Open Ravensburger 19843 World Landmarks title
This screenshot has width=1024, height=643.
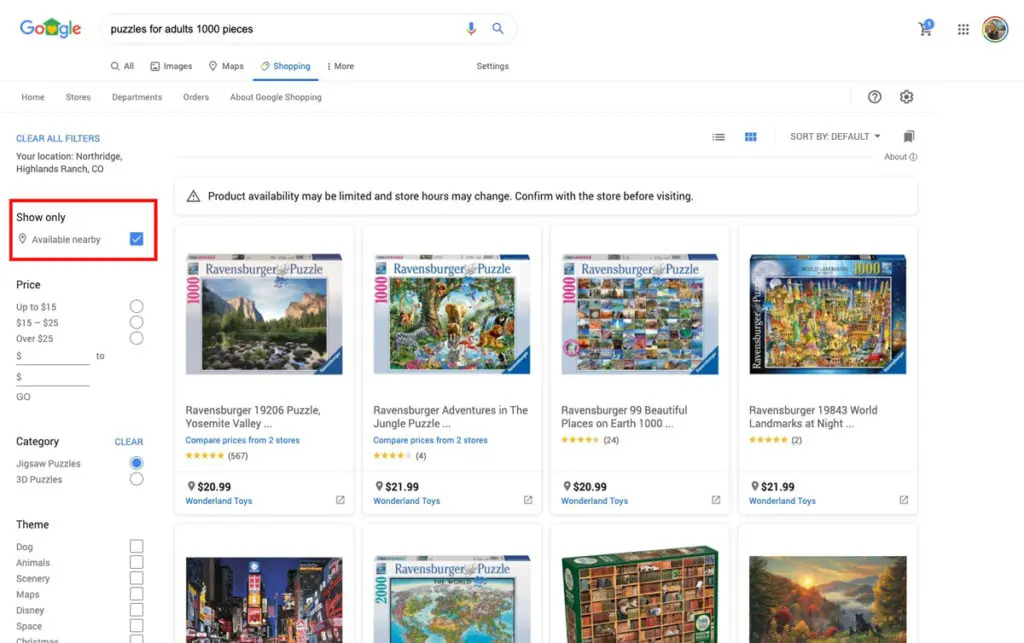click(813, 416)
